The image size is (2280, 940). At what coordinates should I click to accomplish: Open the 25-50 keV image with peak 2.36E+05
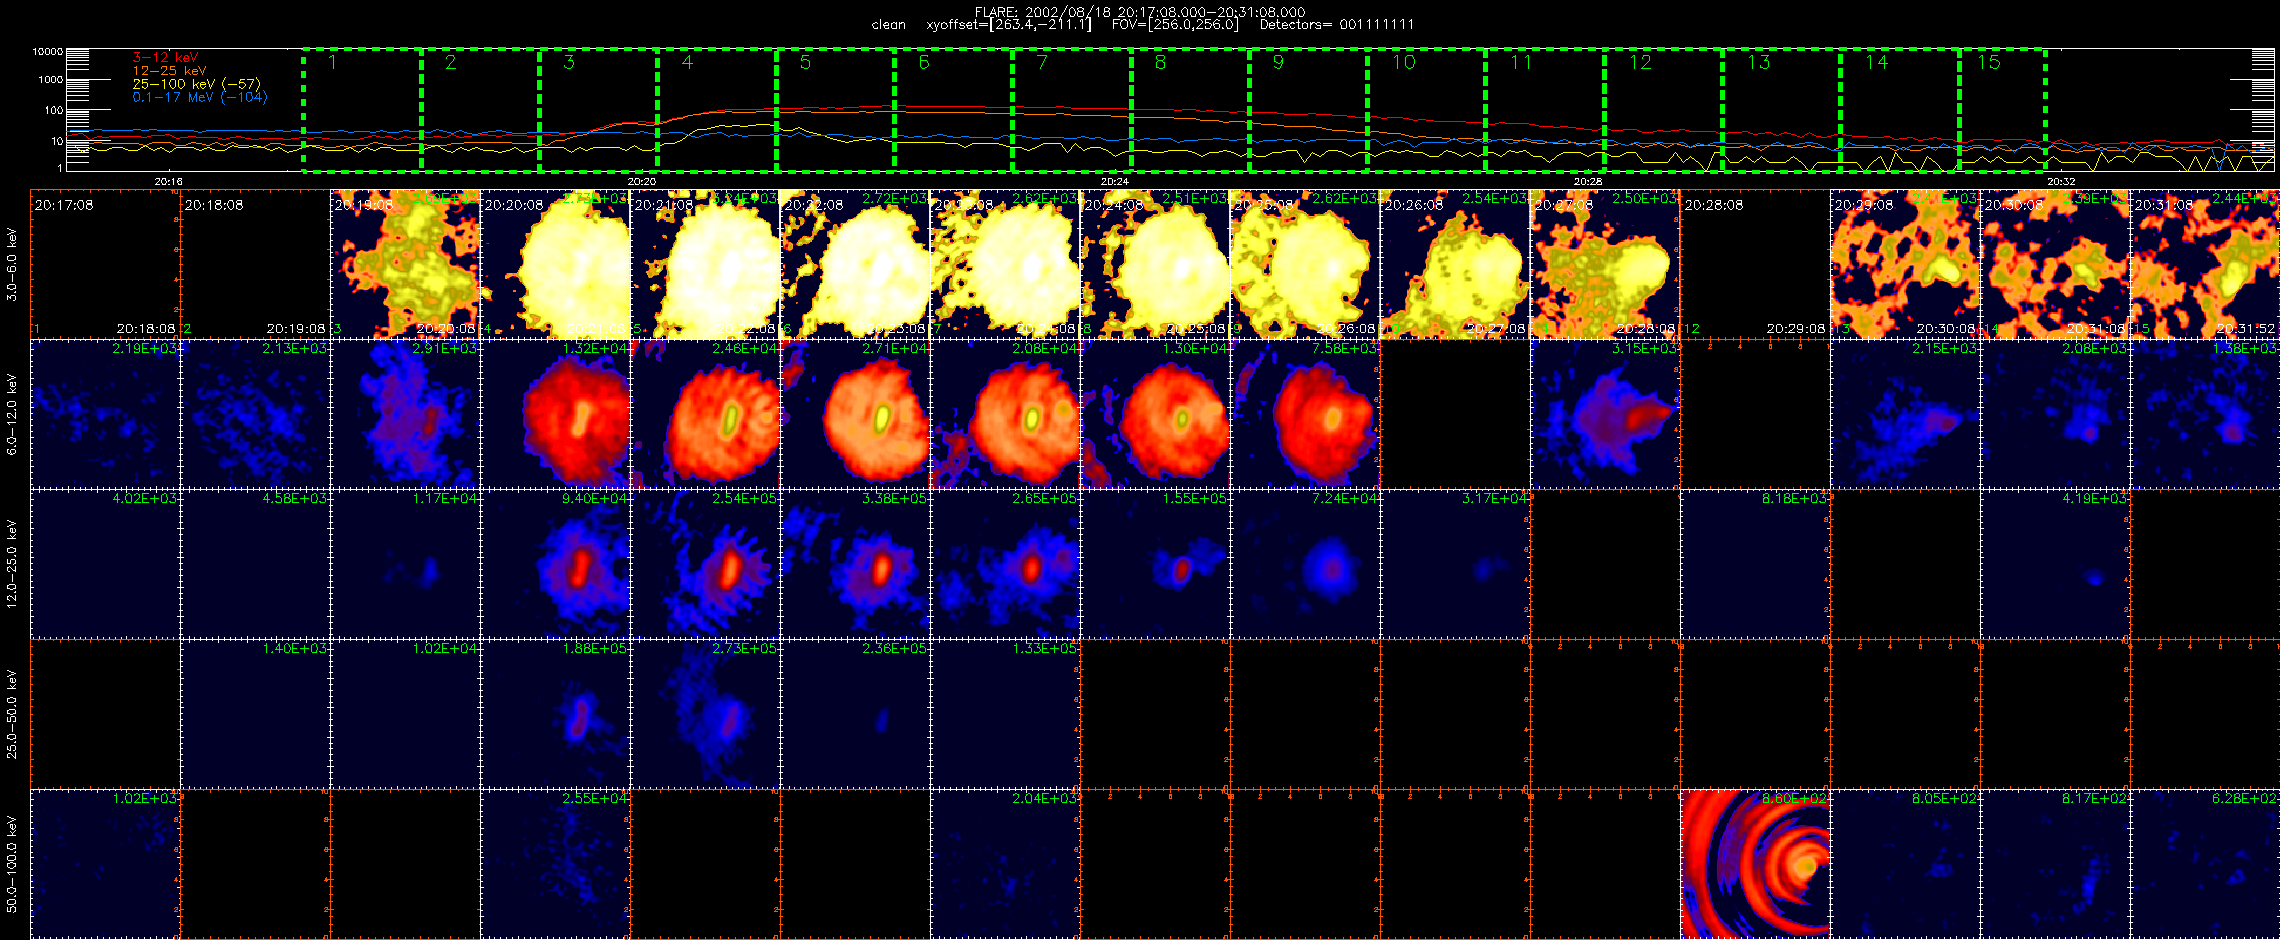pos(855,714)
